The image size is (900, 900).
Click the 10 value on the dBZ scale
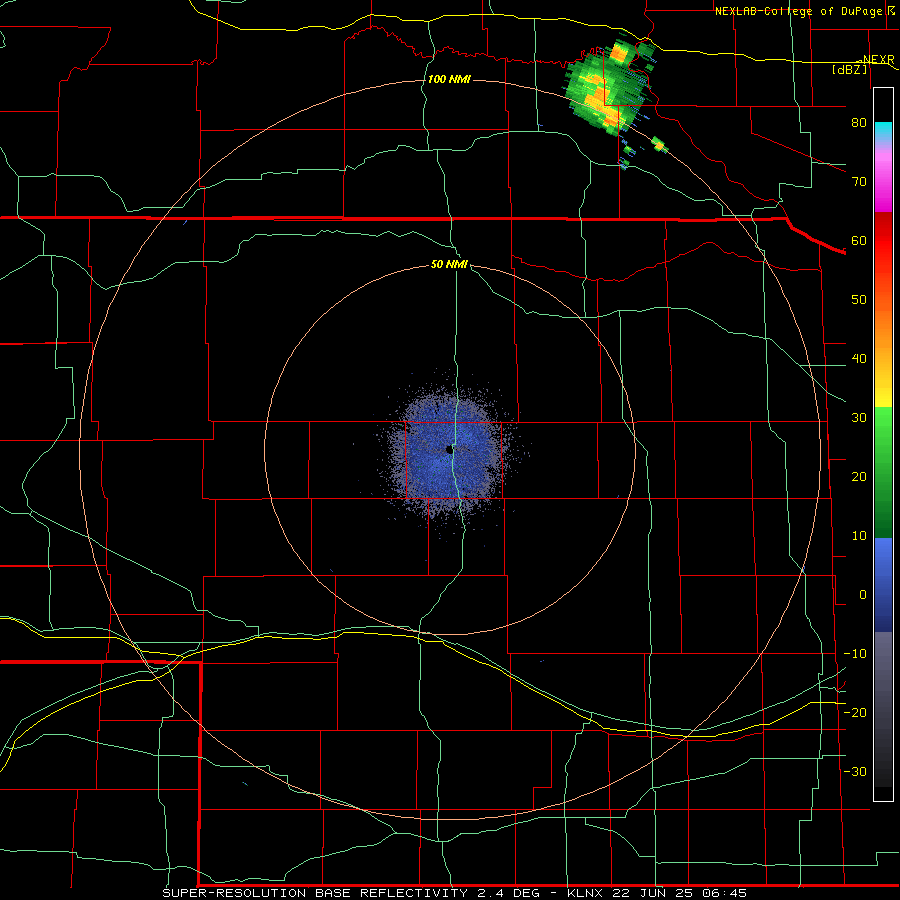pos(859,536)
